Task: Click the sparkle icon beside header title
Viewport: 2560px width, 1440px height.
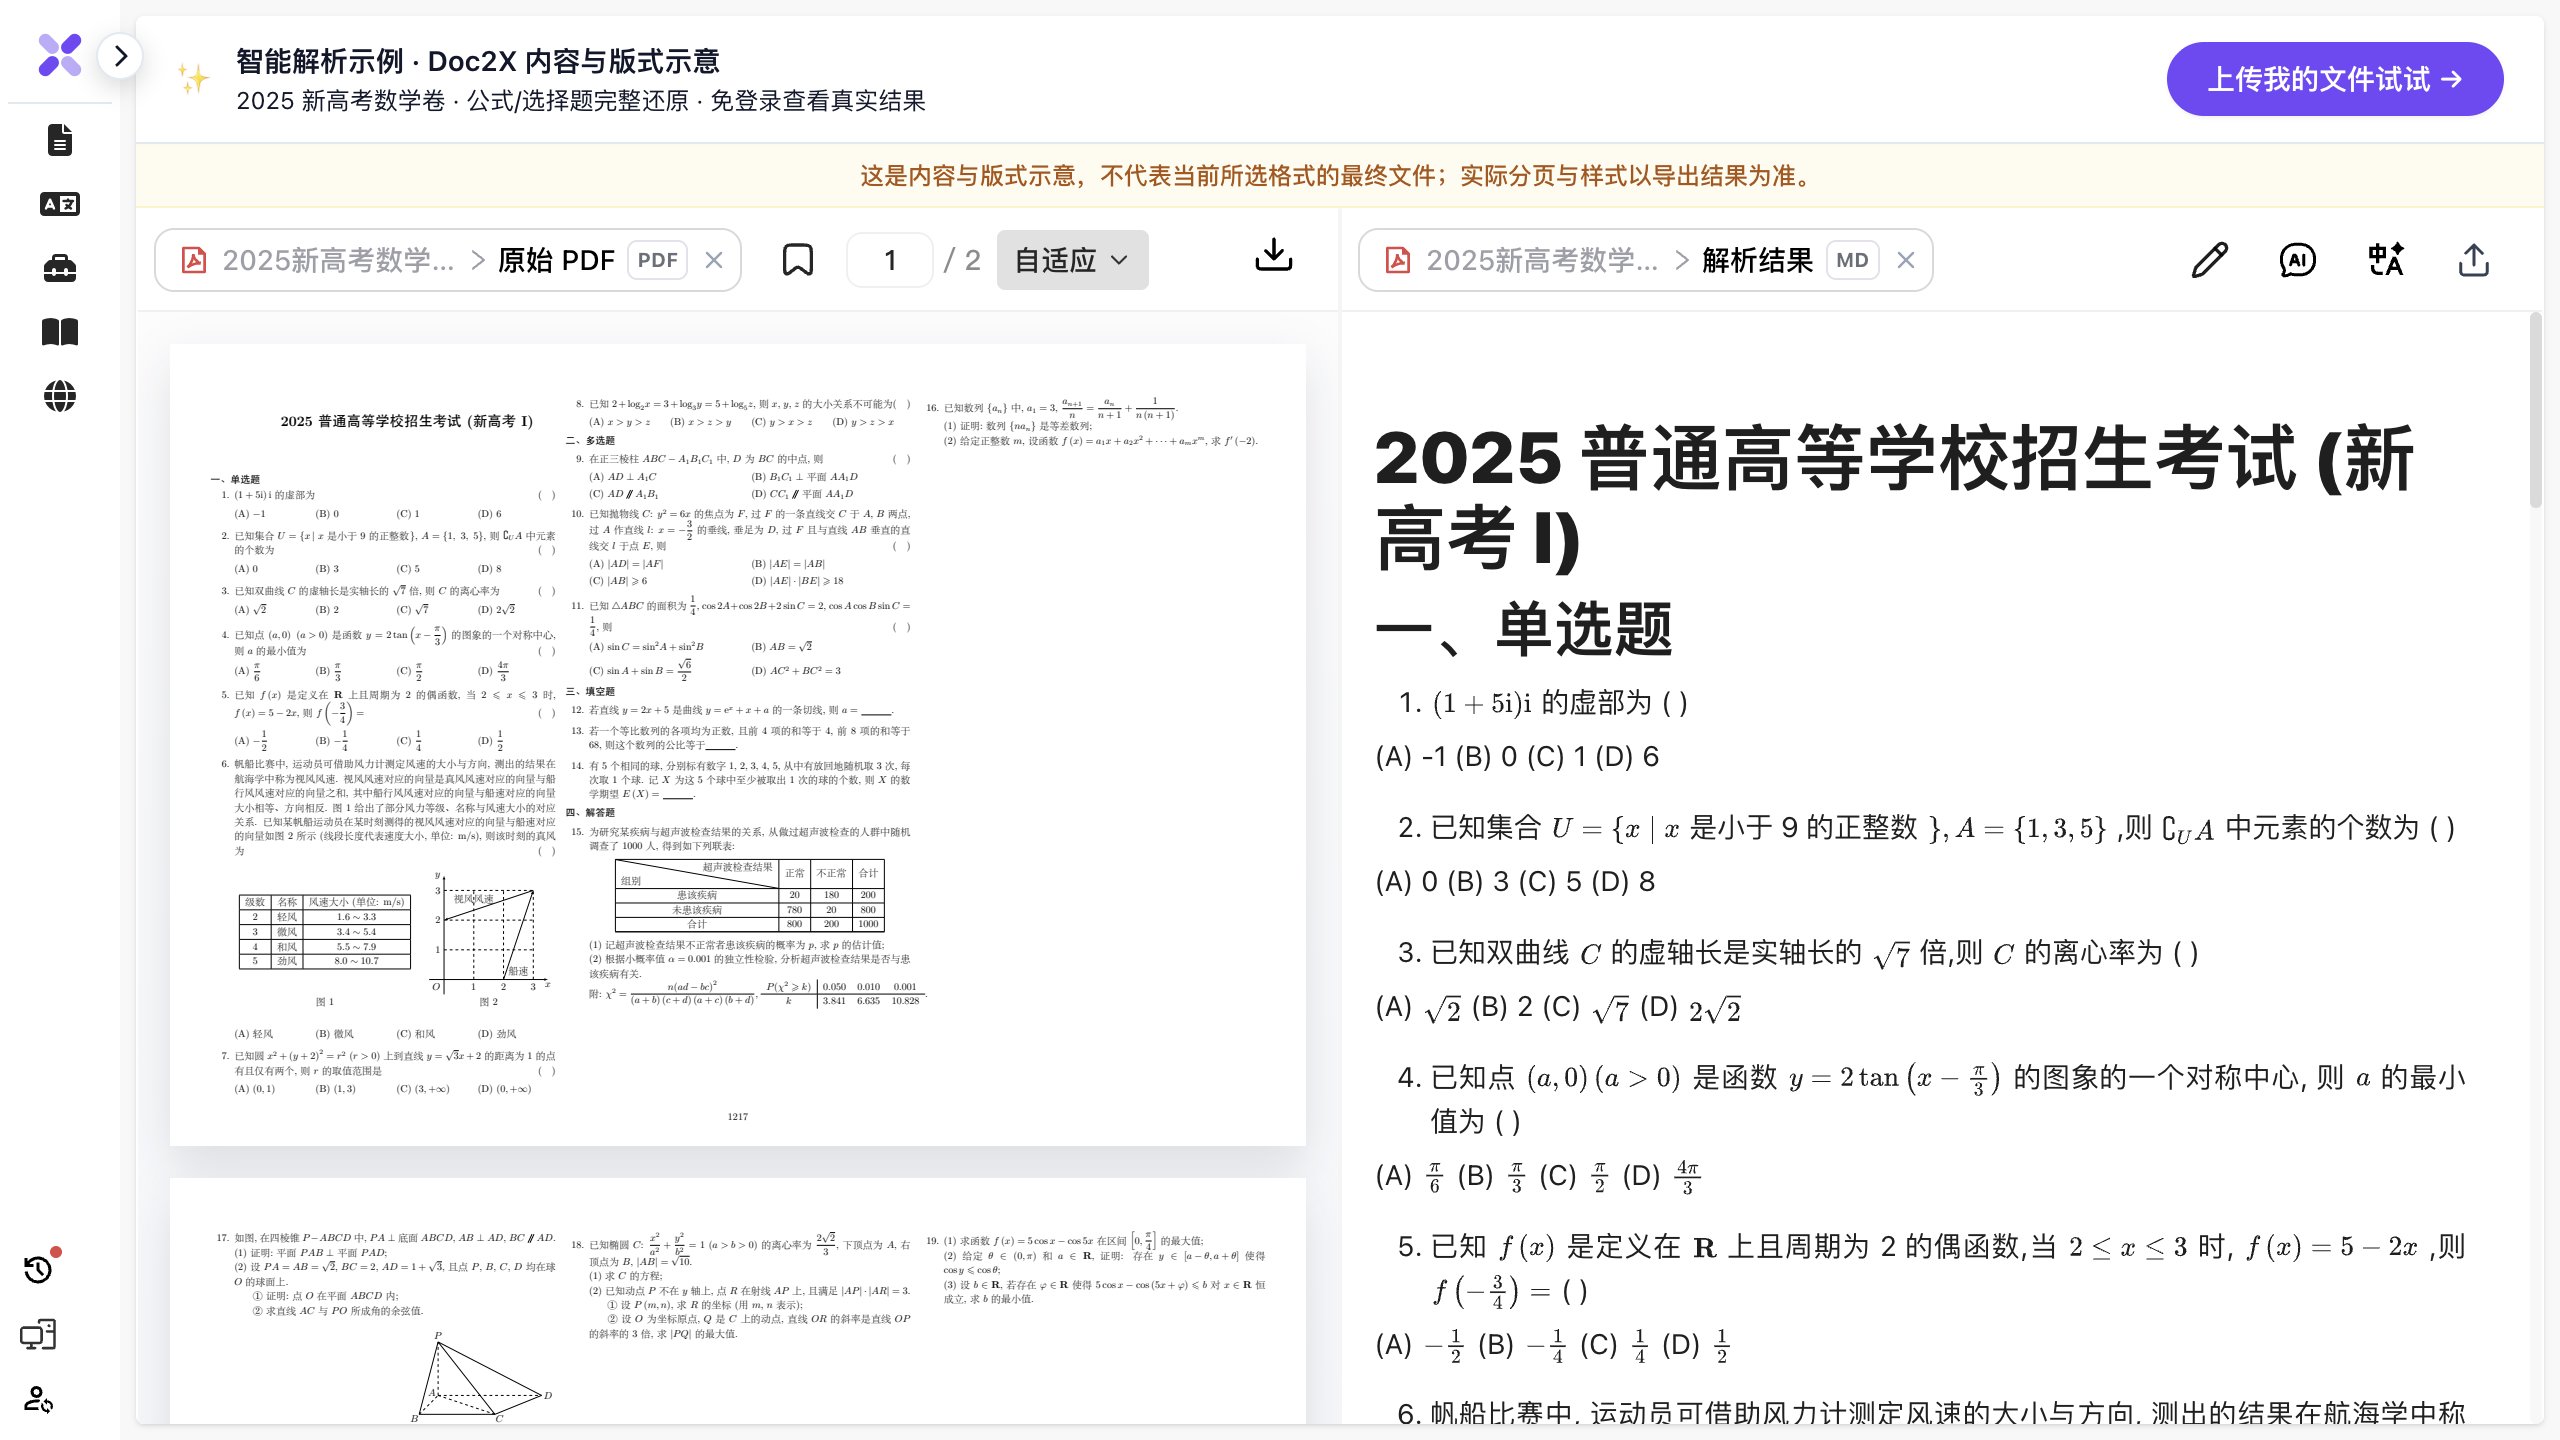Action: (193, 78)
